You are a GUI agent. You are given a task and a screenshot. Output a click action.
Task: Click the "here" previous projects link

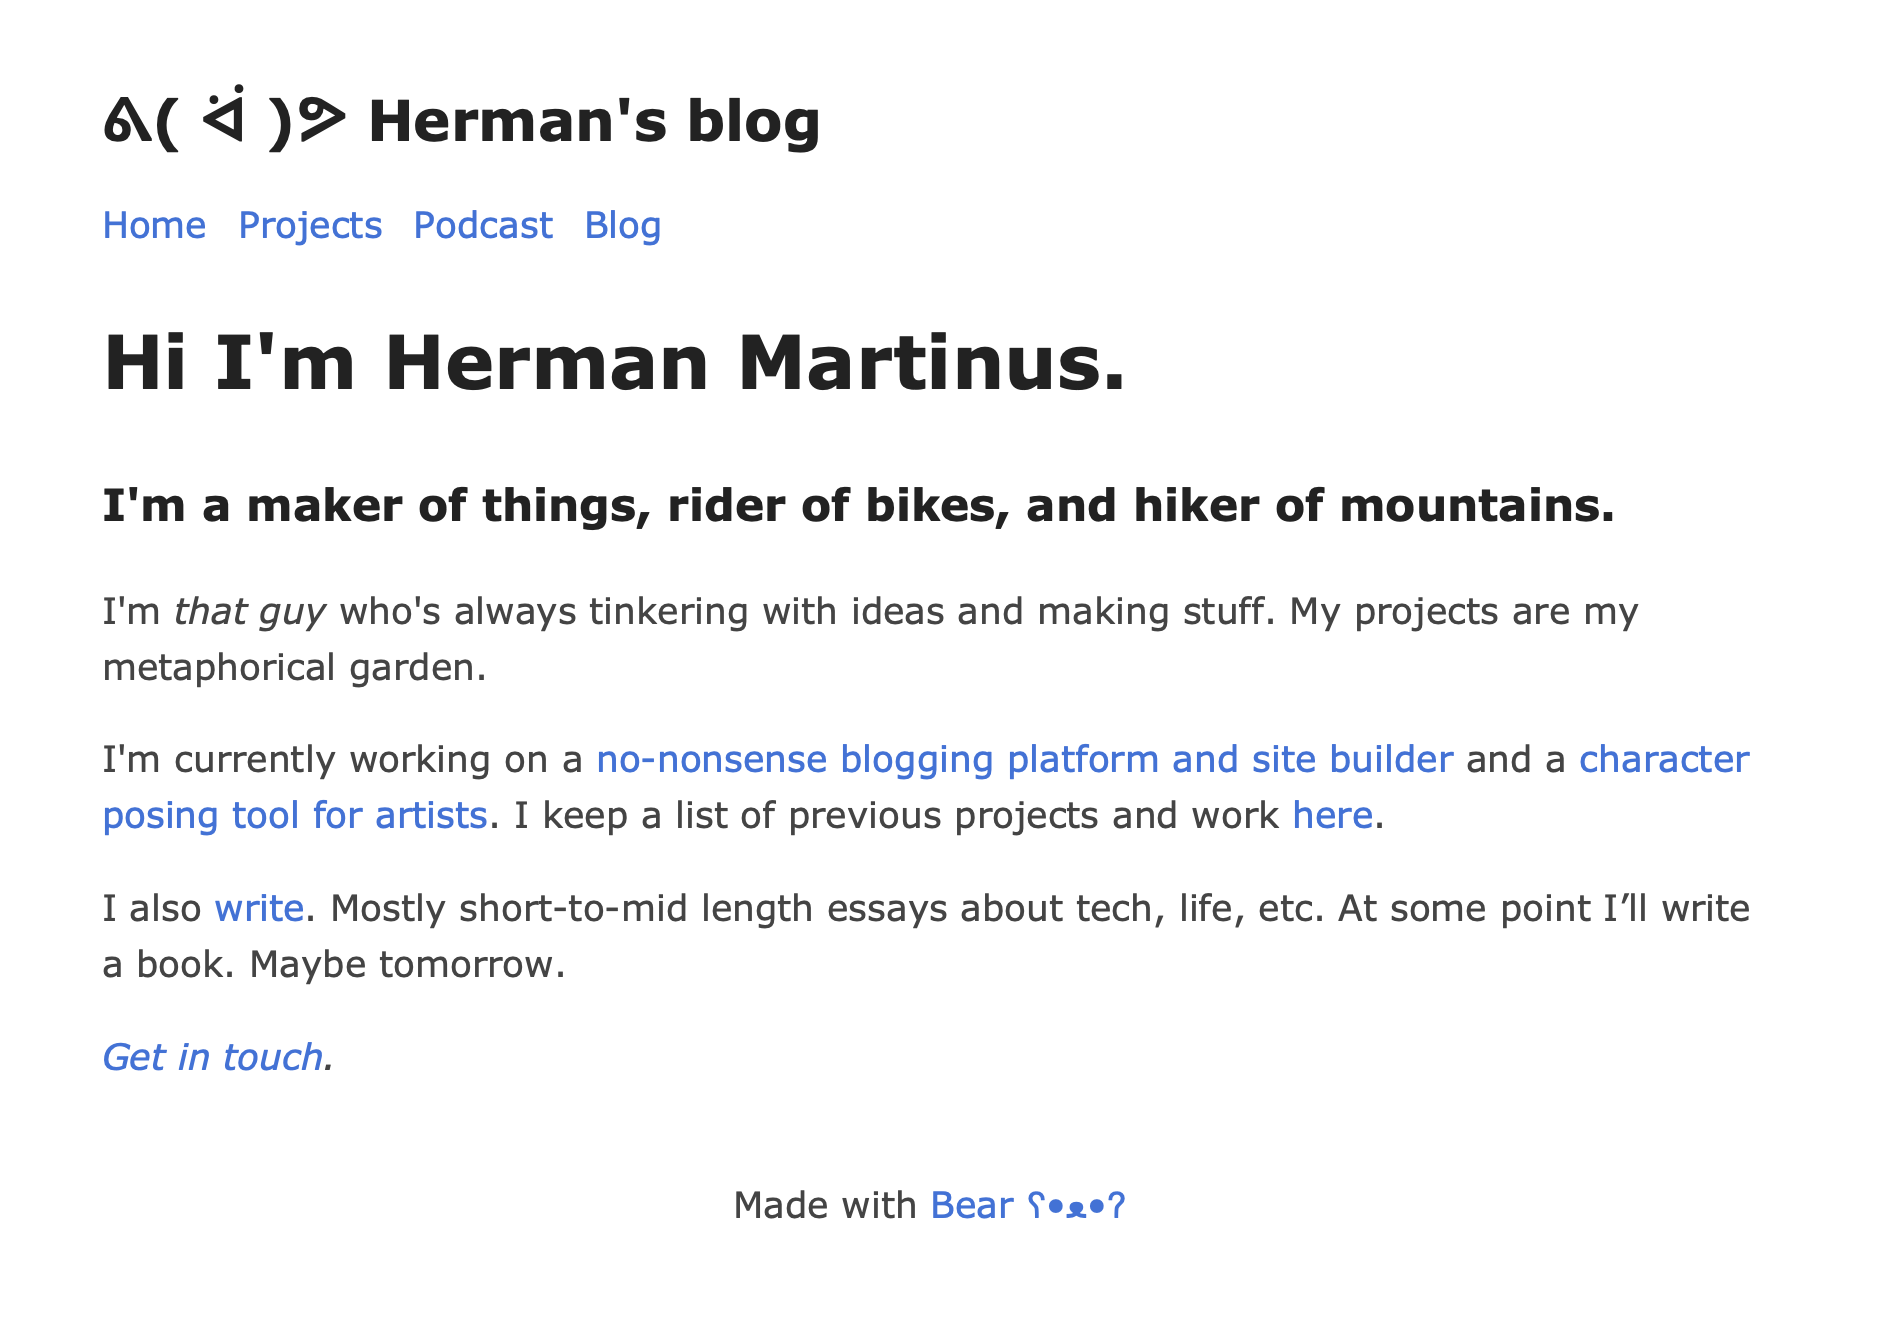[x=1332, y=816]
